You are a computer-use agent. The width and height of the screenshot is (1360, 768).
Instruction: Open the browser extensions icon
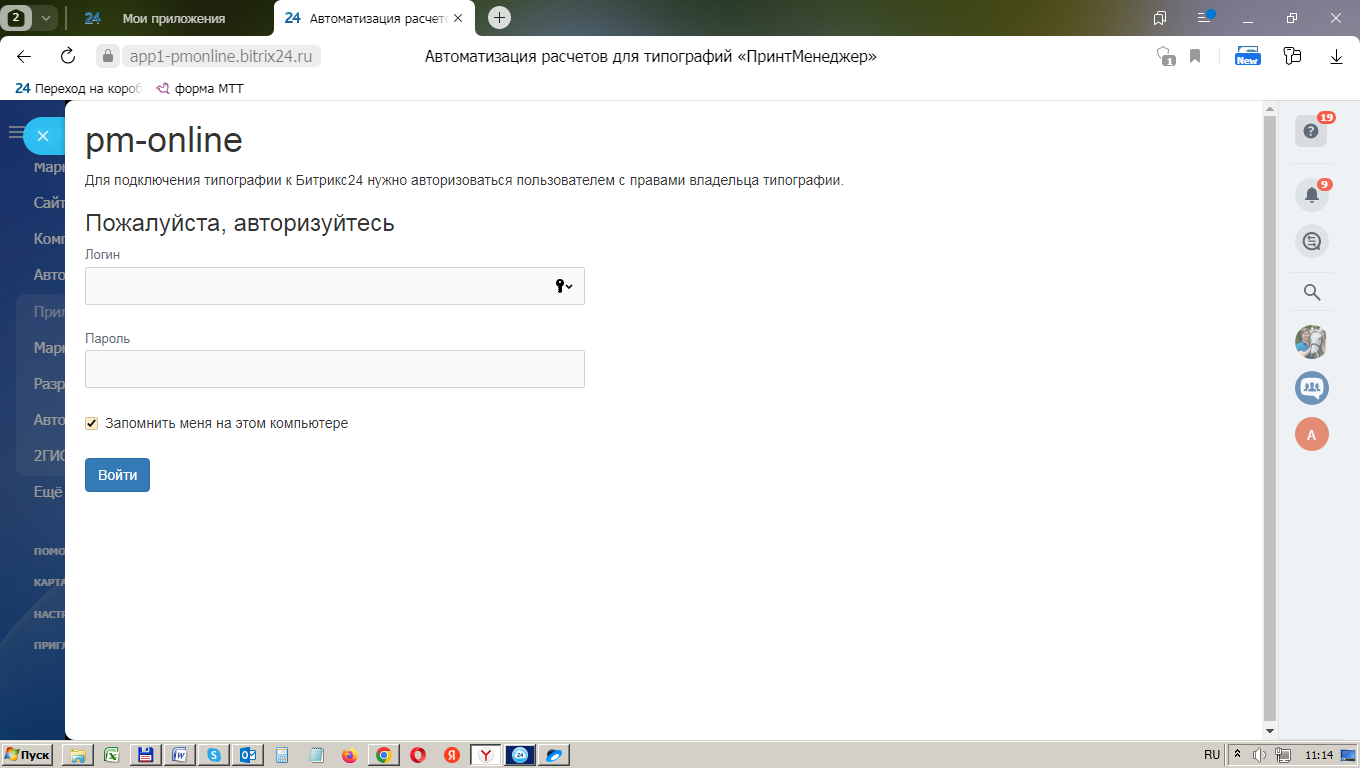coord(1293,57)
